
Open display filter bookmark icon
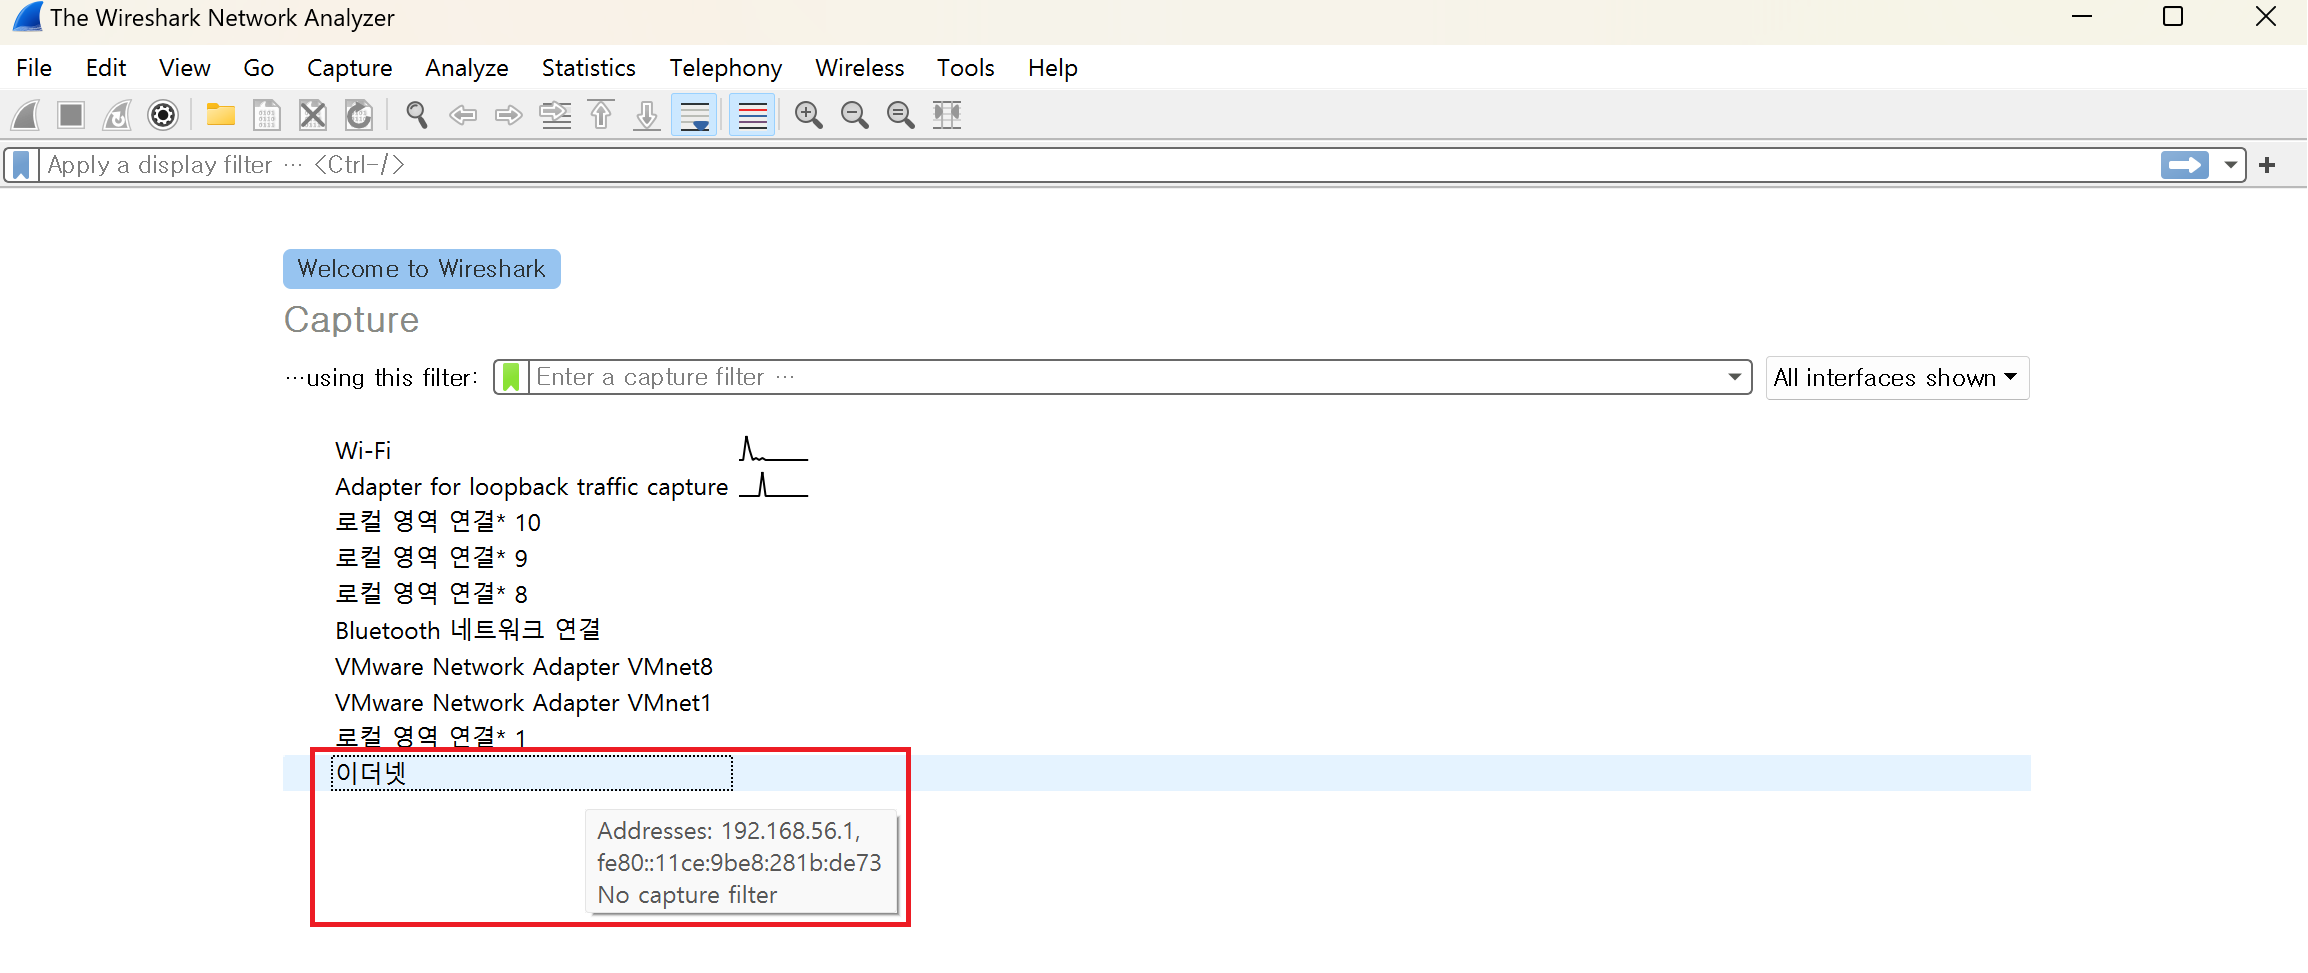click(21, 165)
